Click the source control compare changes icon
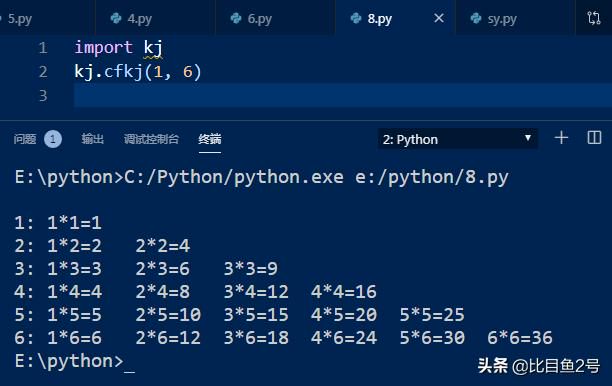This screenshot has height=386, width=612. click(594, 18)
